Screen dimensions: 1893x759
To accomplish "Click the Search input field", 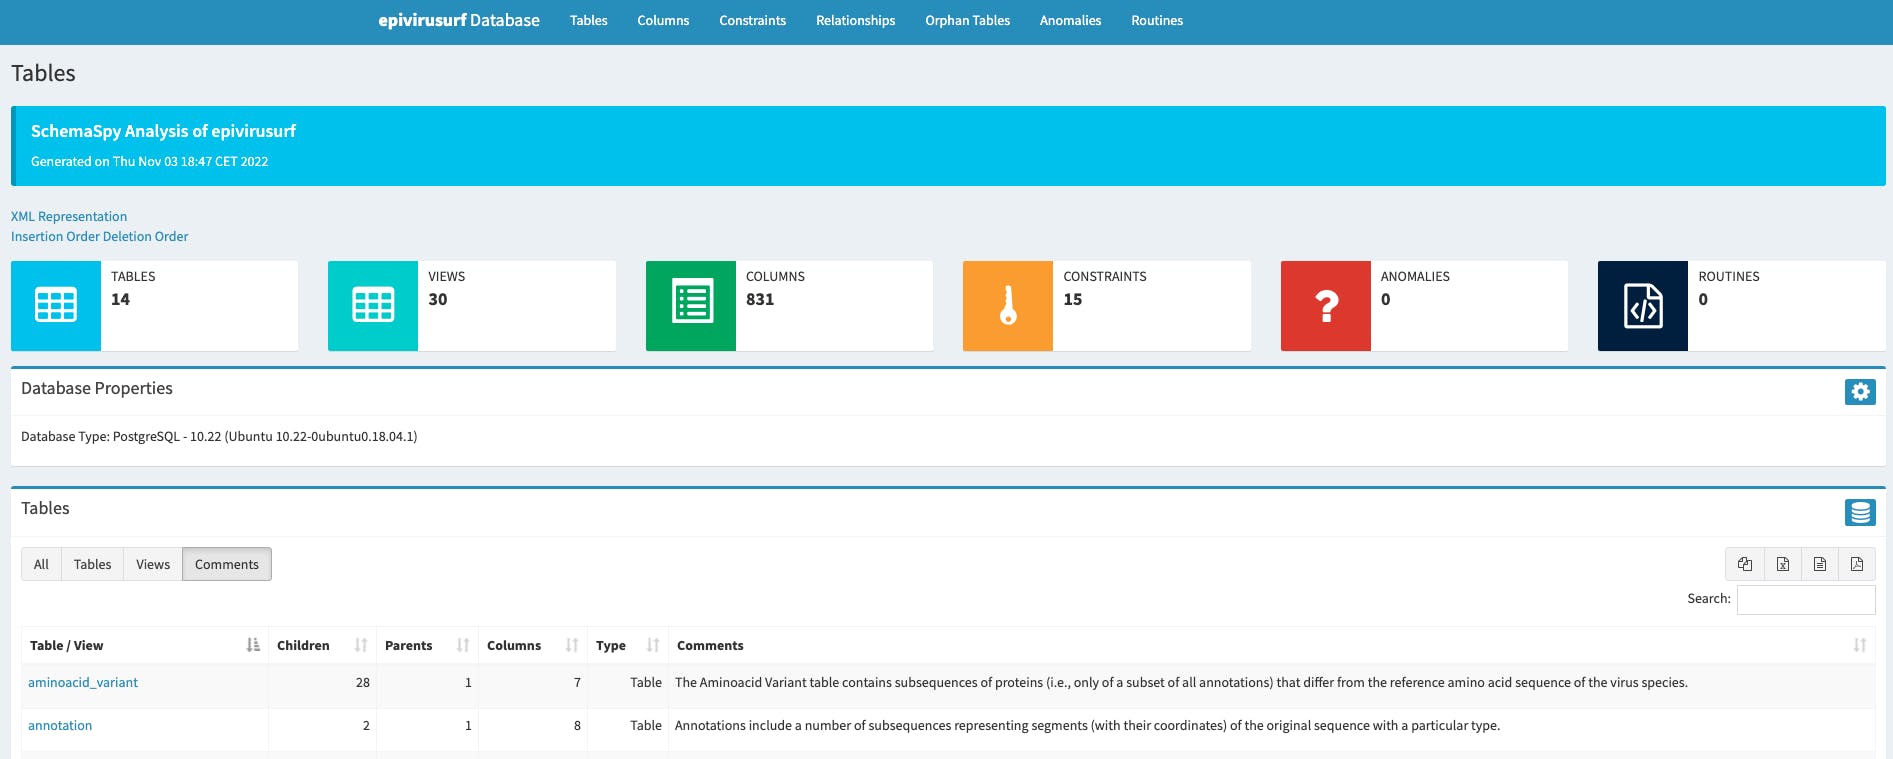I will pyautogui.click(x=1806, y=599).
